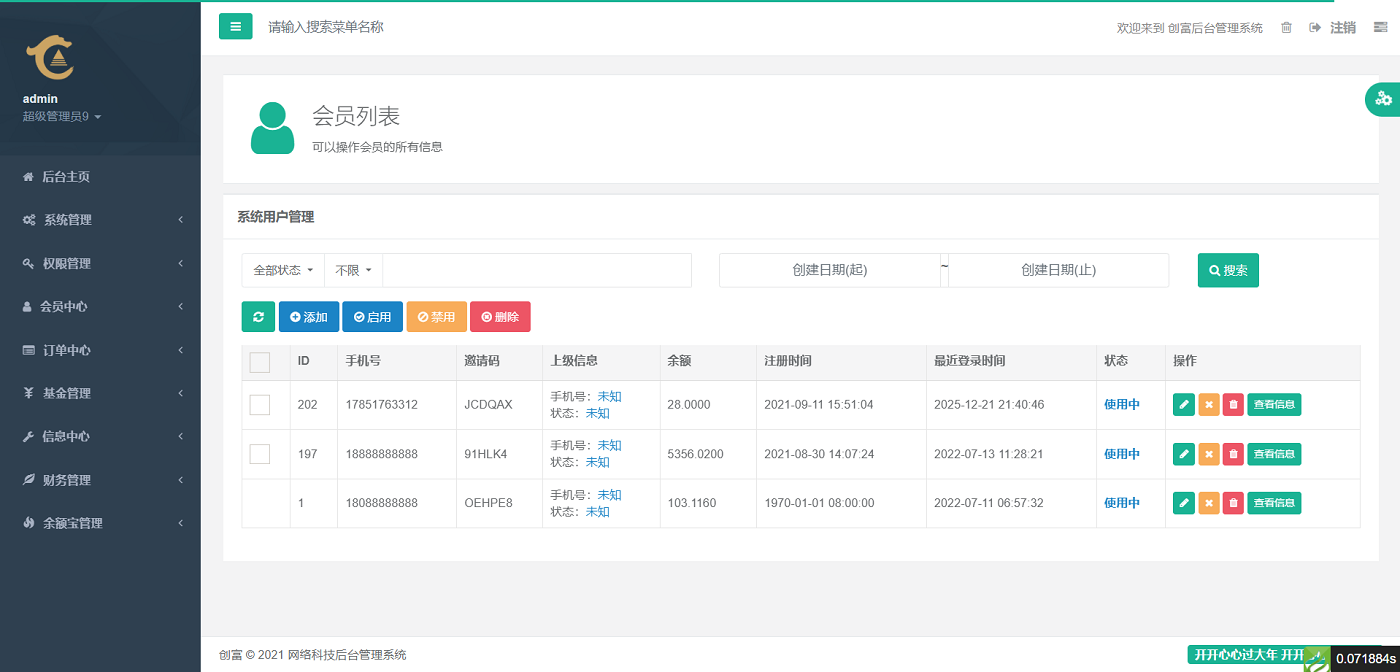Screen dimensions: 1400x672
Task: Click the logout arrow icon beside 注销
Action: 1314,27
